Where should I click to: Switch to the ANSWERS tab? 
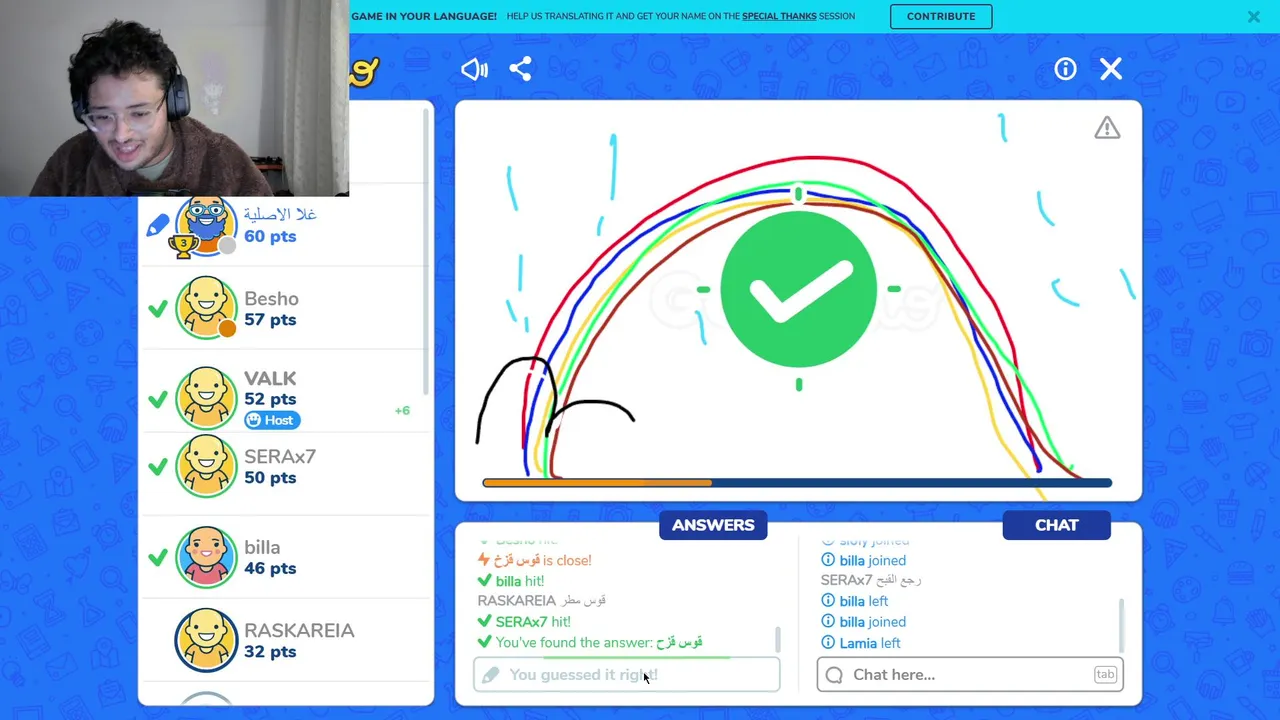pos(713,525)
